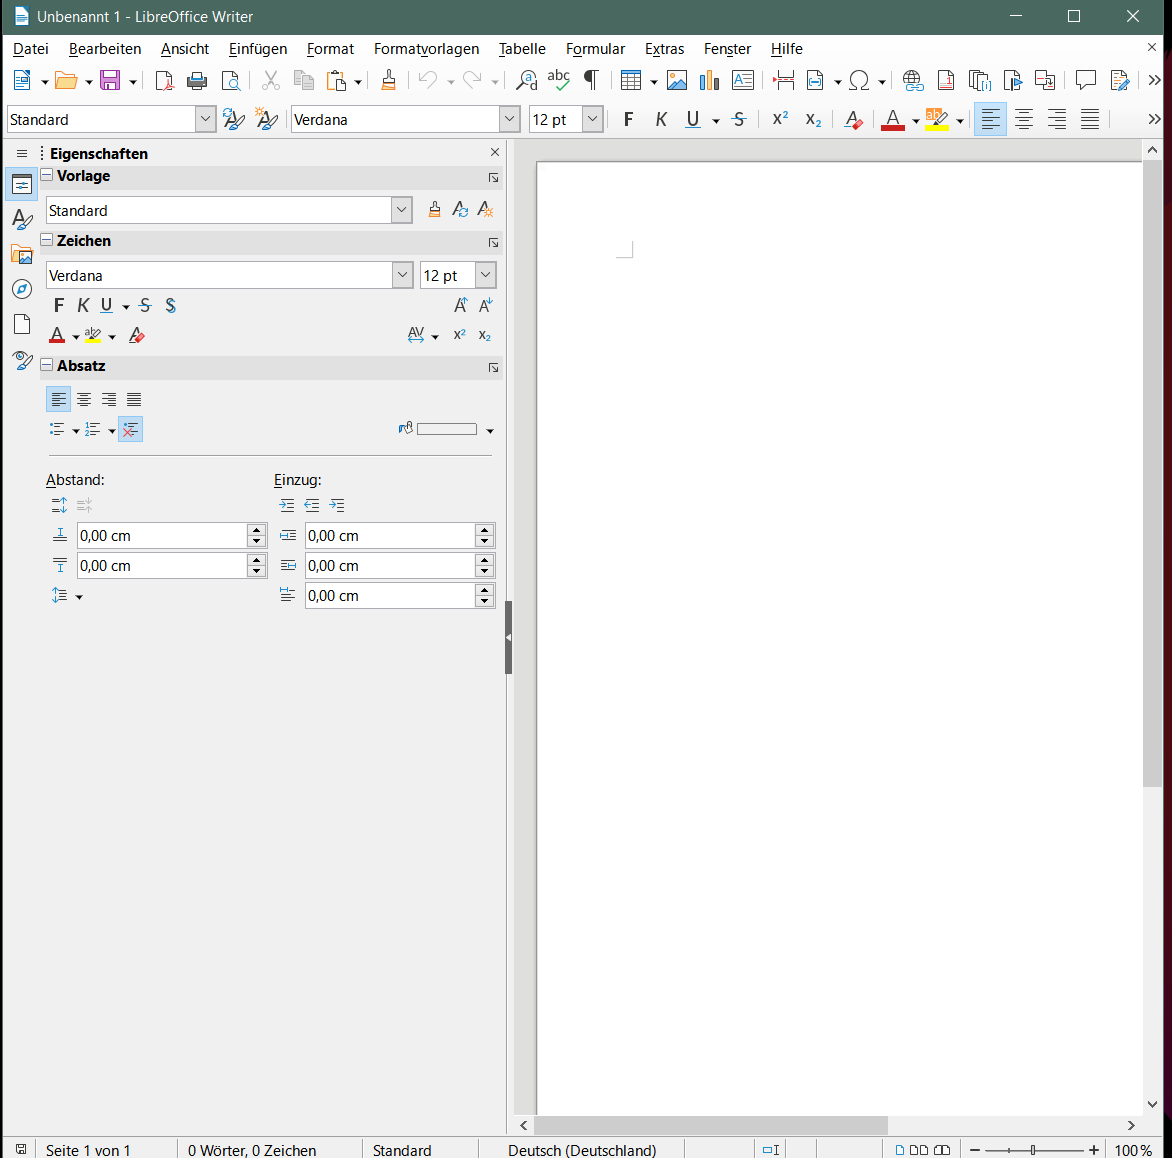Increase paragraph spacing under Abstand

click(x=59, y=505)
